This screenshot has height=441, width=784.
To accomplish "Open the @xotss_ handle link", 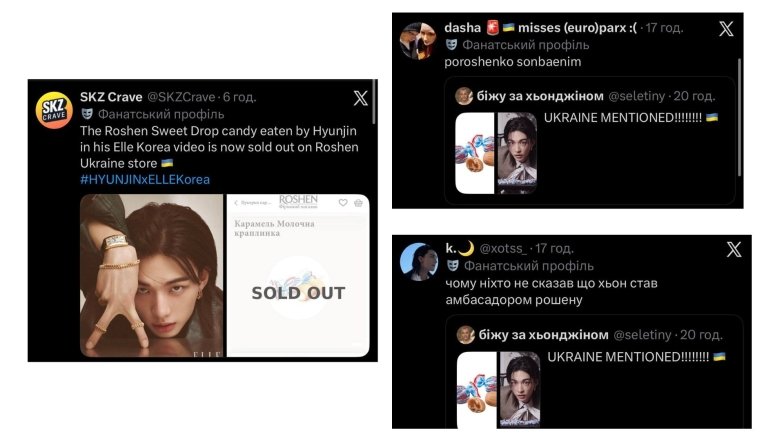I will coord(502,248).
